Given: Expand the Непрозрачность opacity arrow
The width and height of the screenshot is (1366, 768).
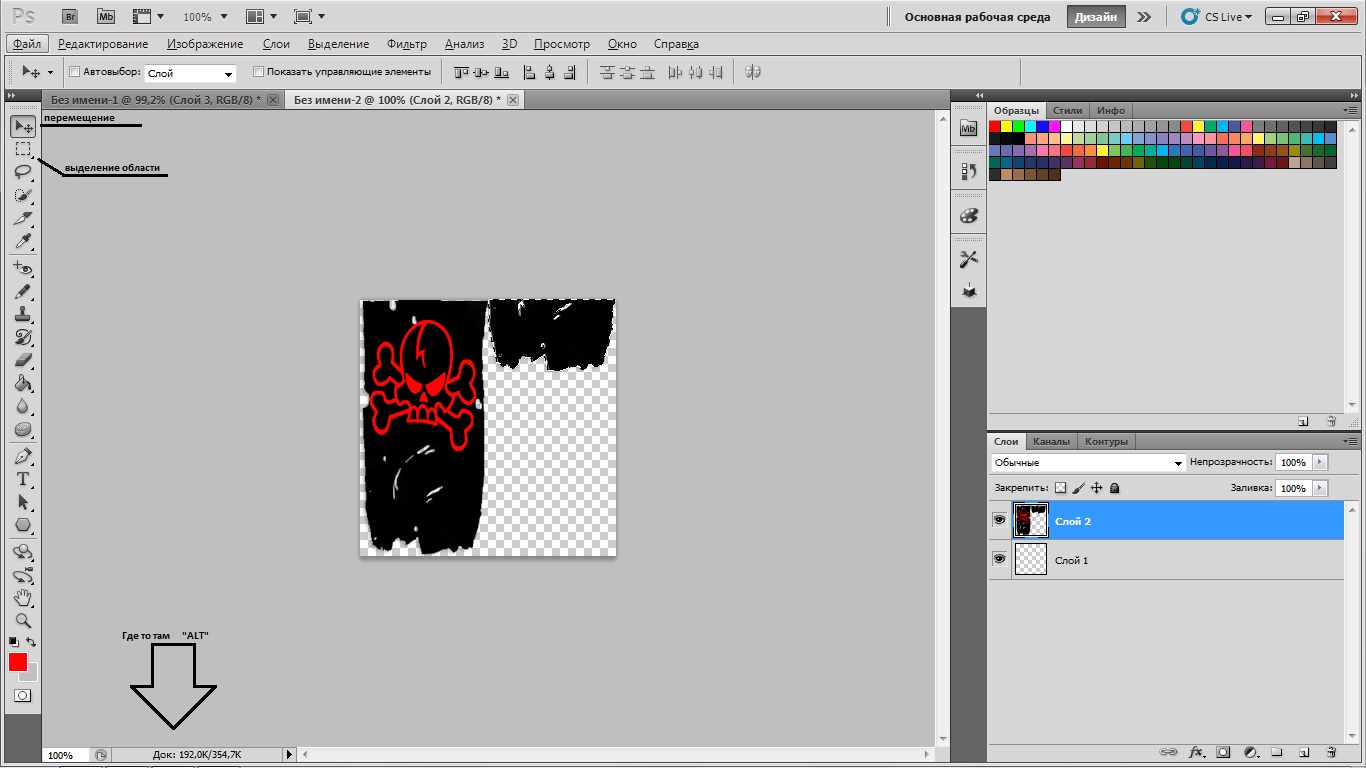Looking at the screenshot, I should [x=1320, y=463].
